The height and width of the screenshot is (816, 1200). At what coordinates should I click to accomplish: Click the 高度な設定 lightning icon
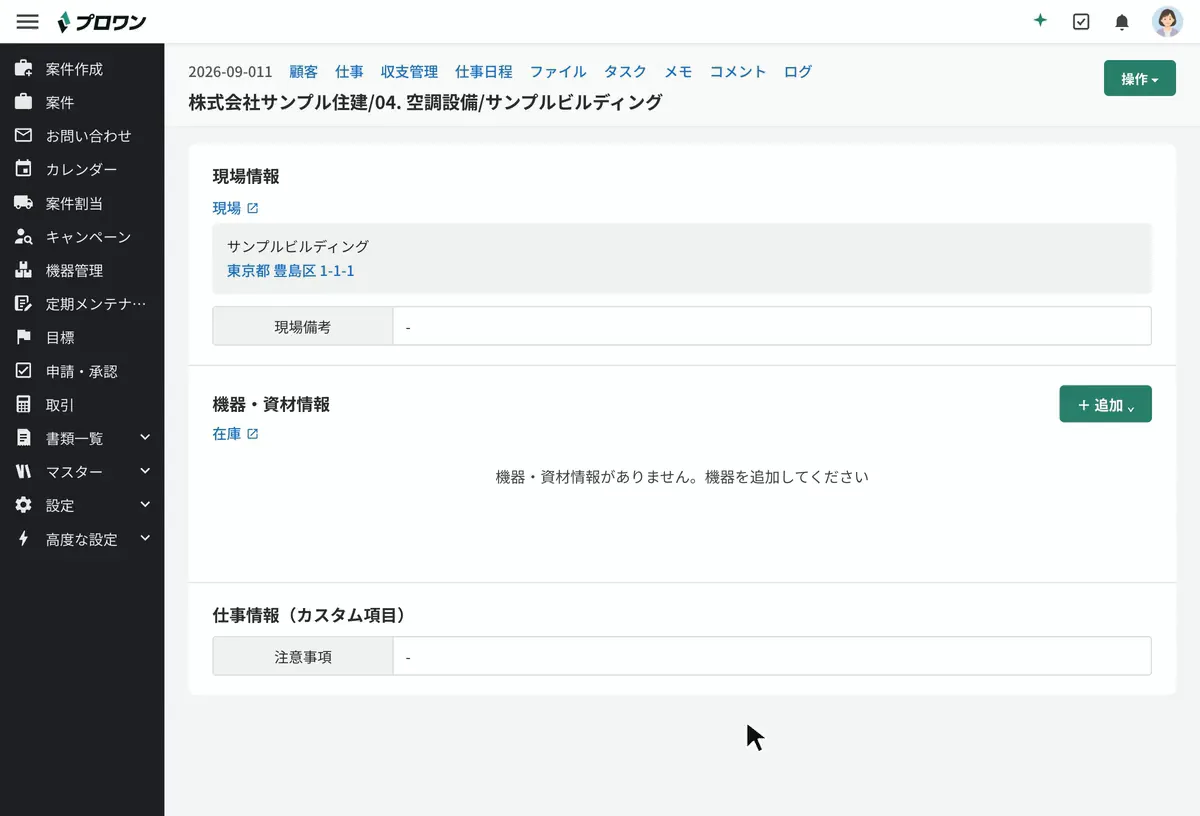pos(24,539)
